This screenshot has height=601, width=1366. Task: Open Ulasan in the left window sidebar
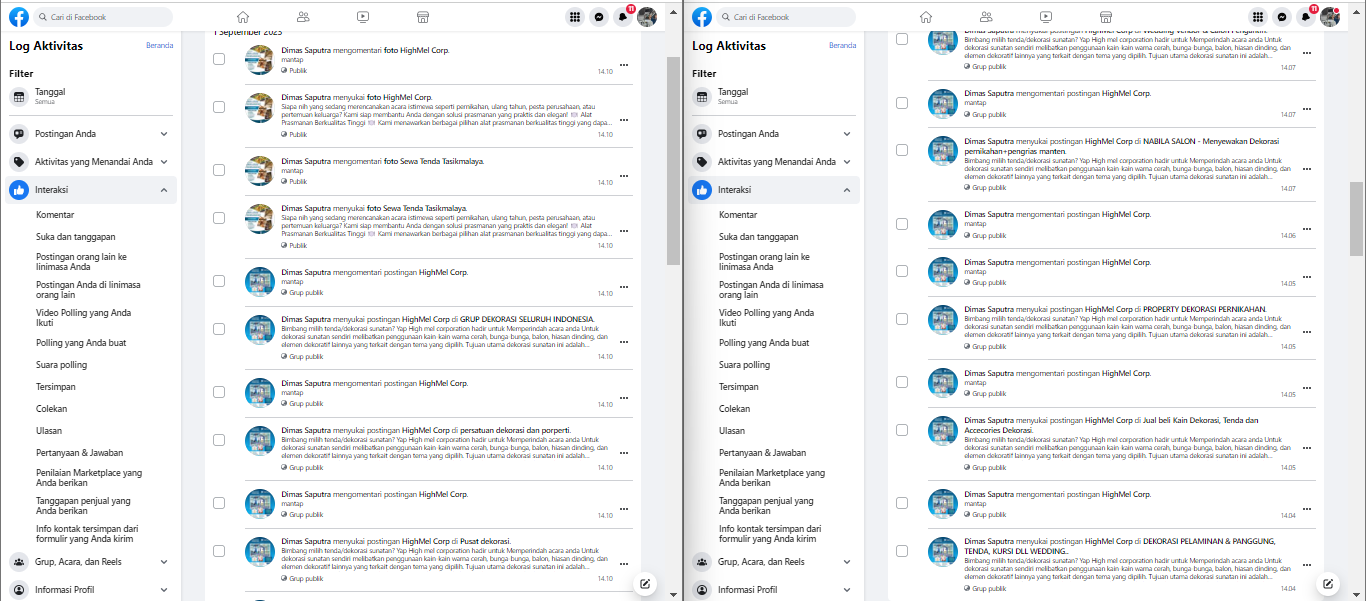point(49,431)
